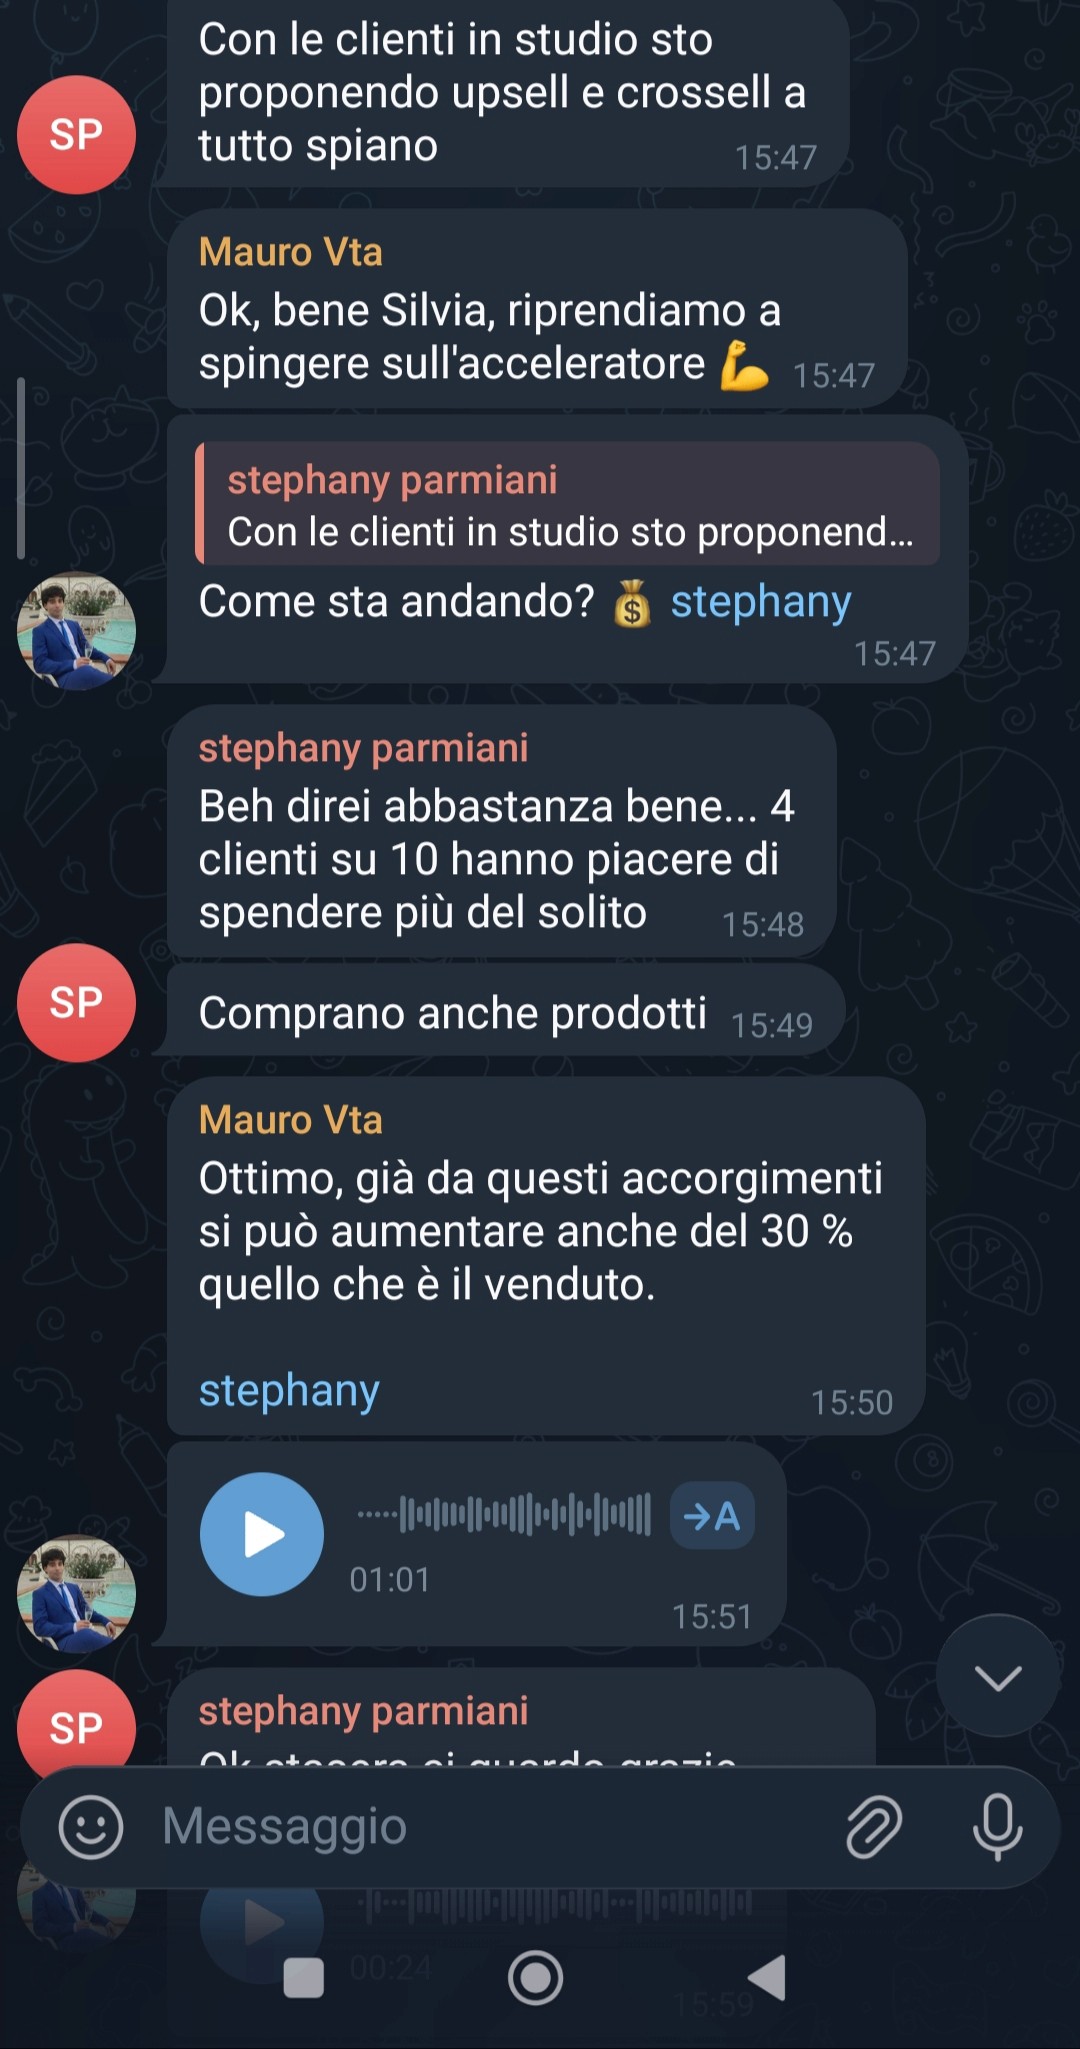Image resolution: width=1080 pixels, height=2049 pixels.
Task: Tap the stephany mention under 30% message
Action: 289,1391
